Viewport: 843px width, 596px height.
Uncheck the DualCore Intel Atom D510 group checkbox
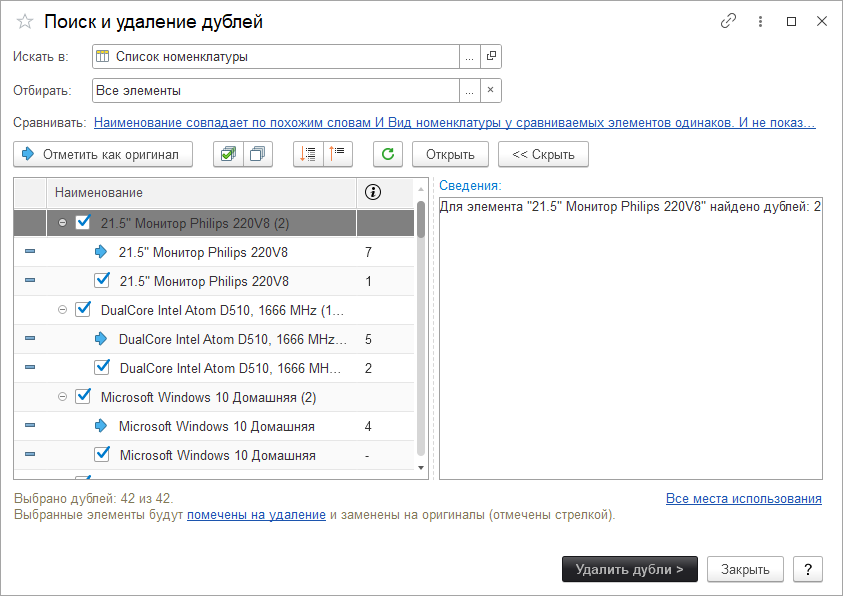(84, 310)
